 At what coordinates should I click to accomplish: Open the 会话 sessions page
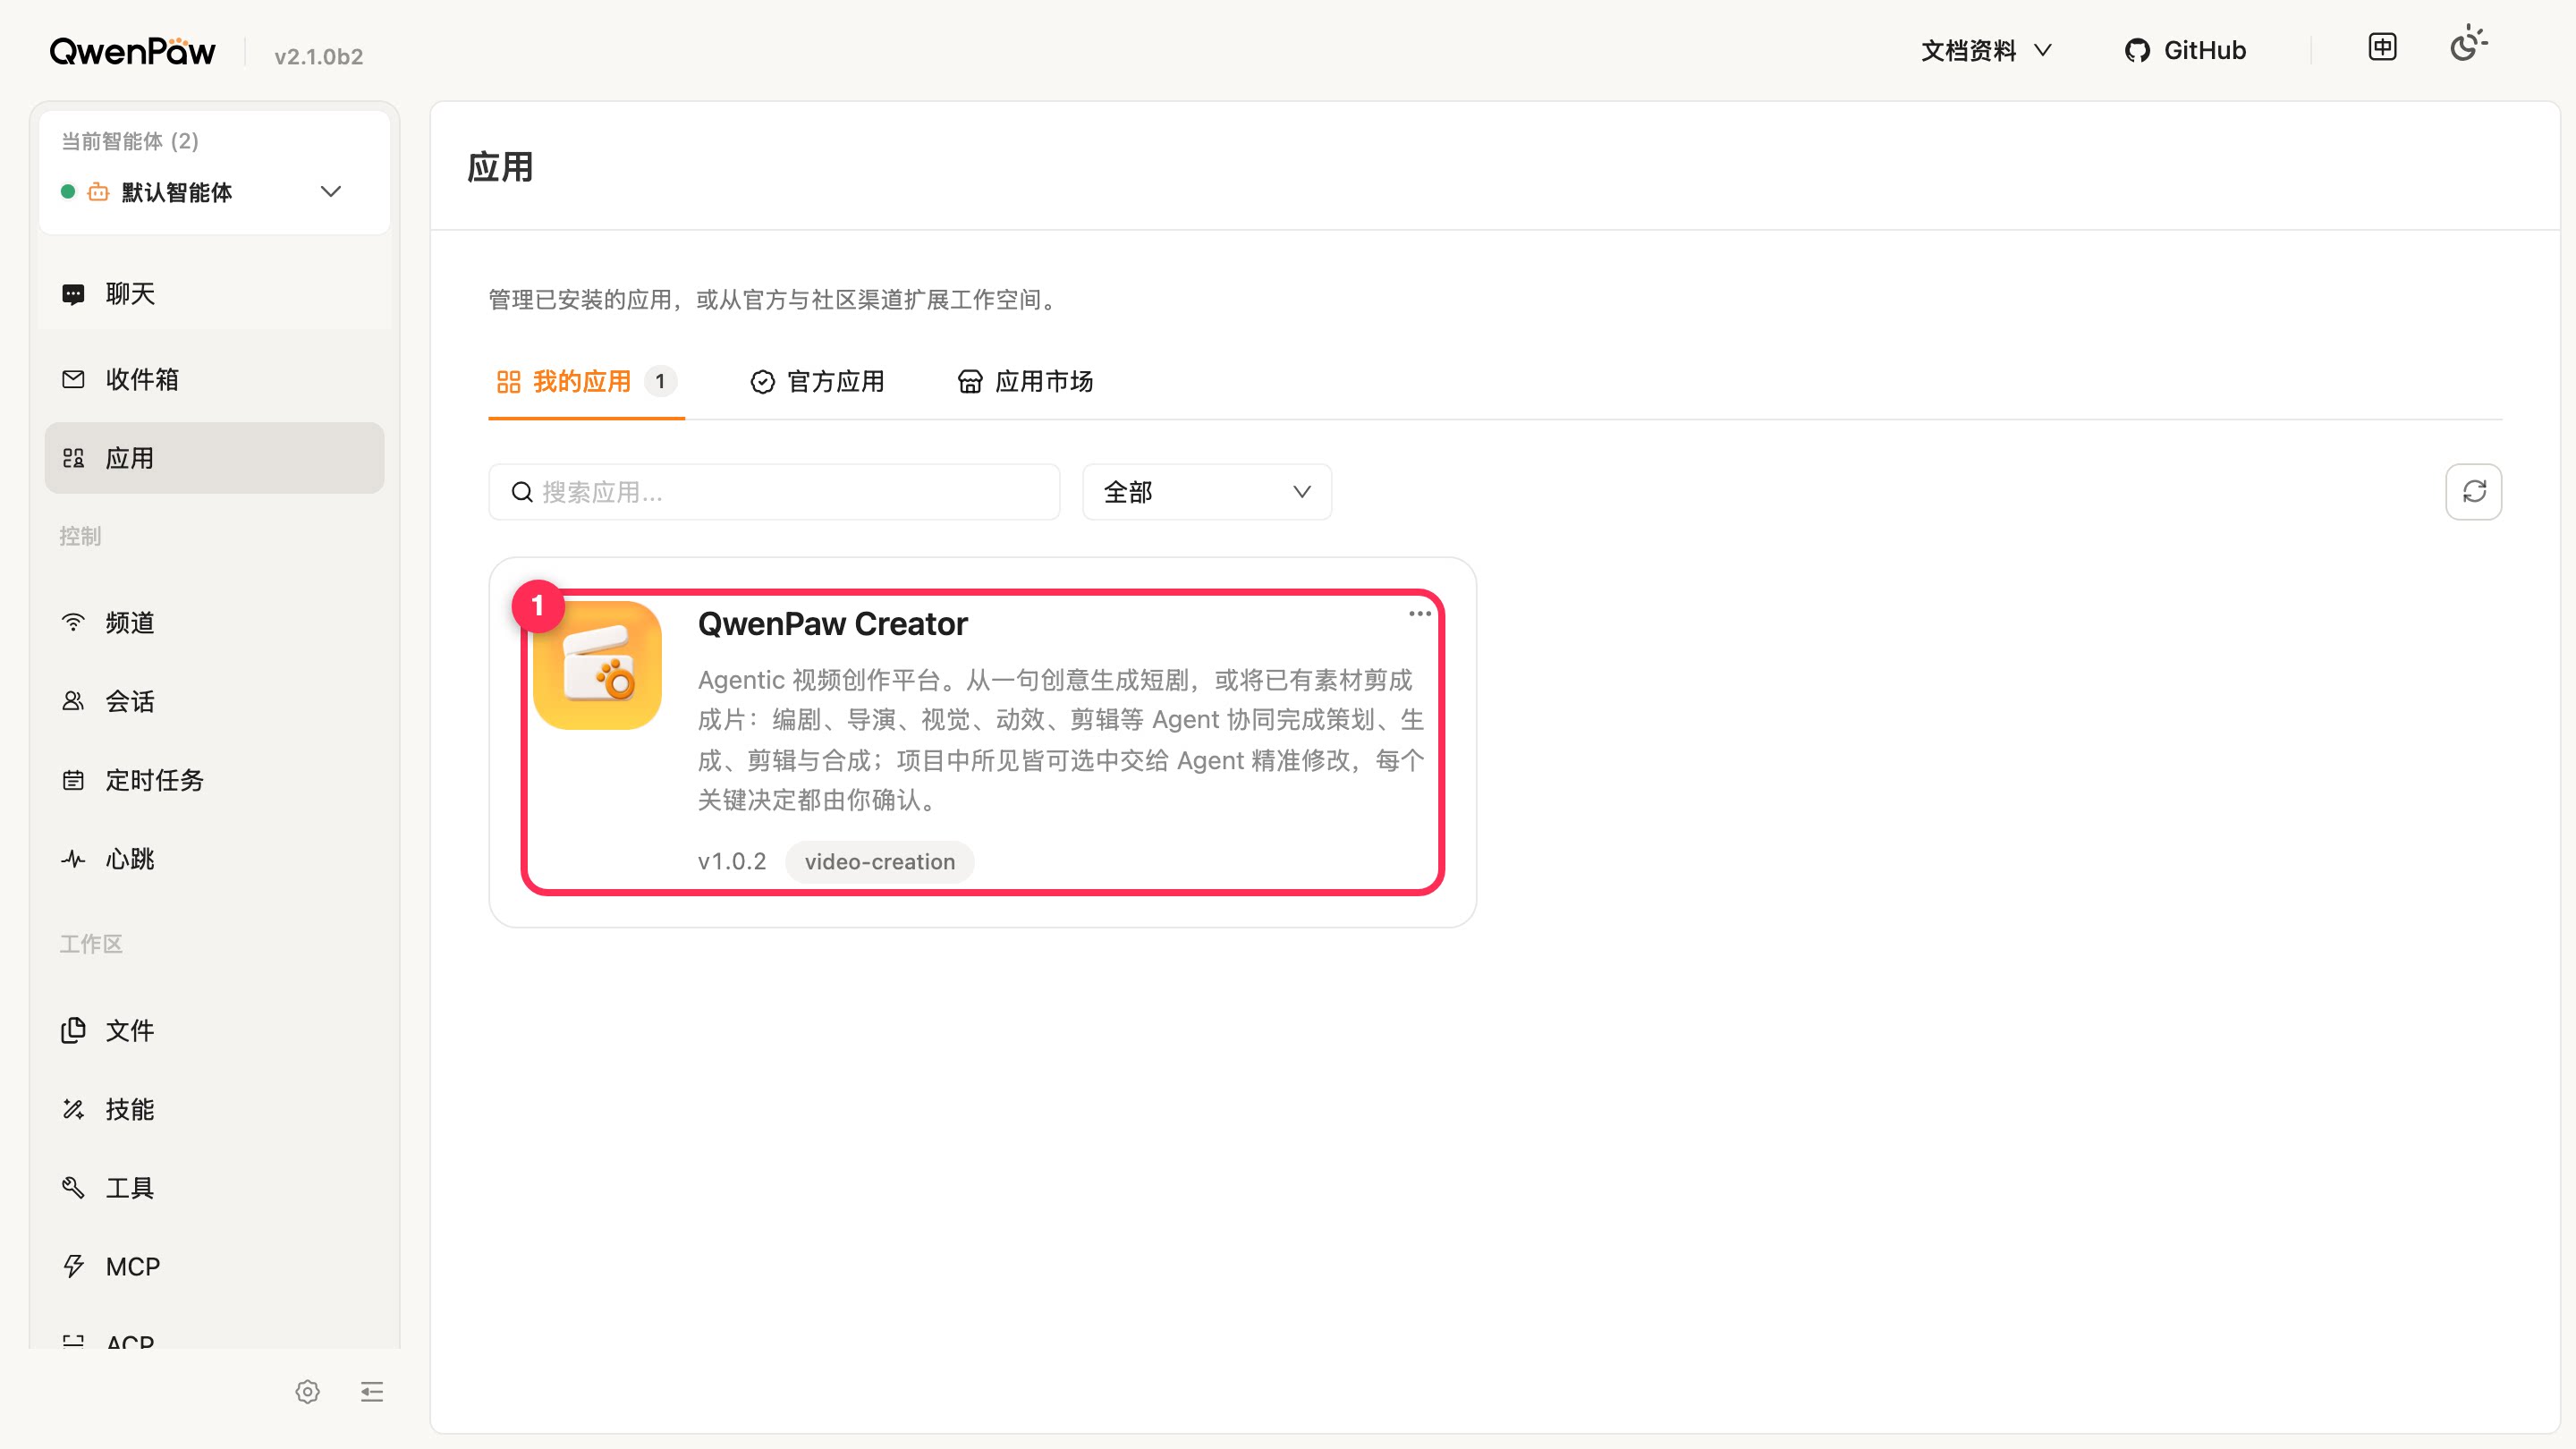pyautogui.click(x=214, y=701)
